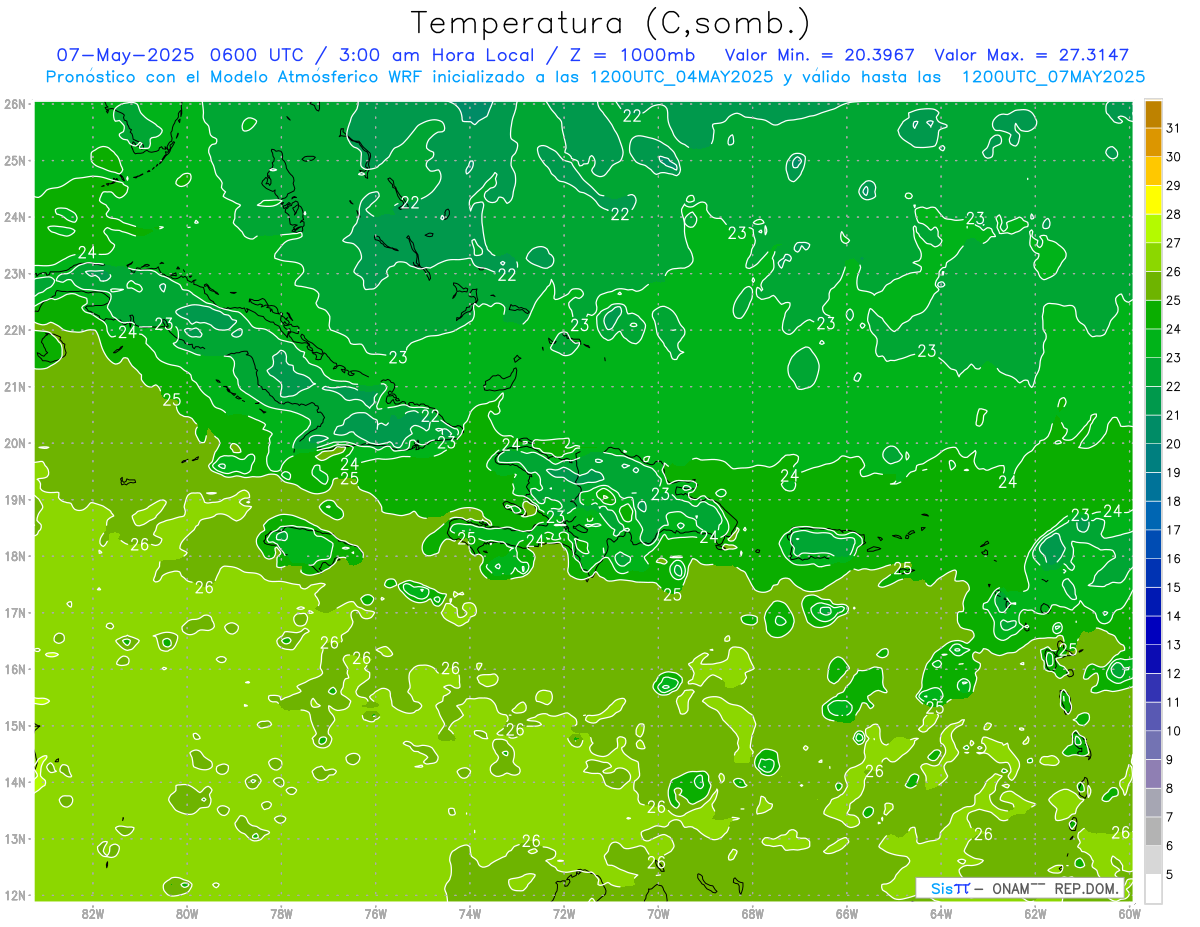Click the "Z = 1000mb" level label
1200x927 pixels.
[x=630, y=55]
